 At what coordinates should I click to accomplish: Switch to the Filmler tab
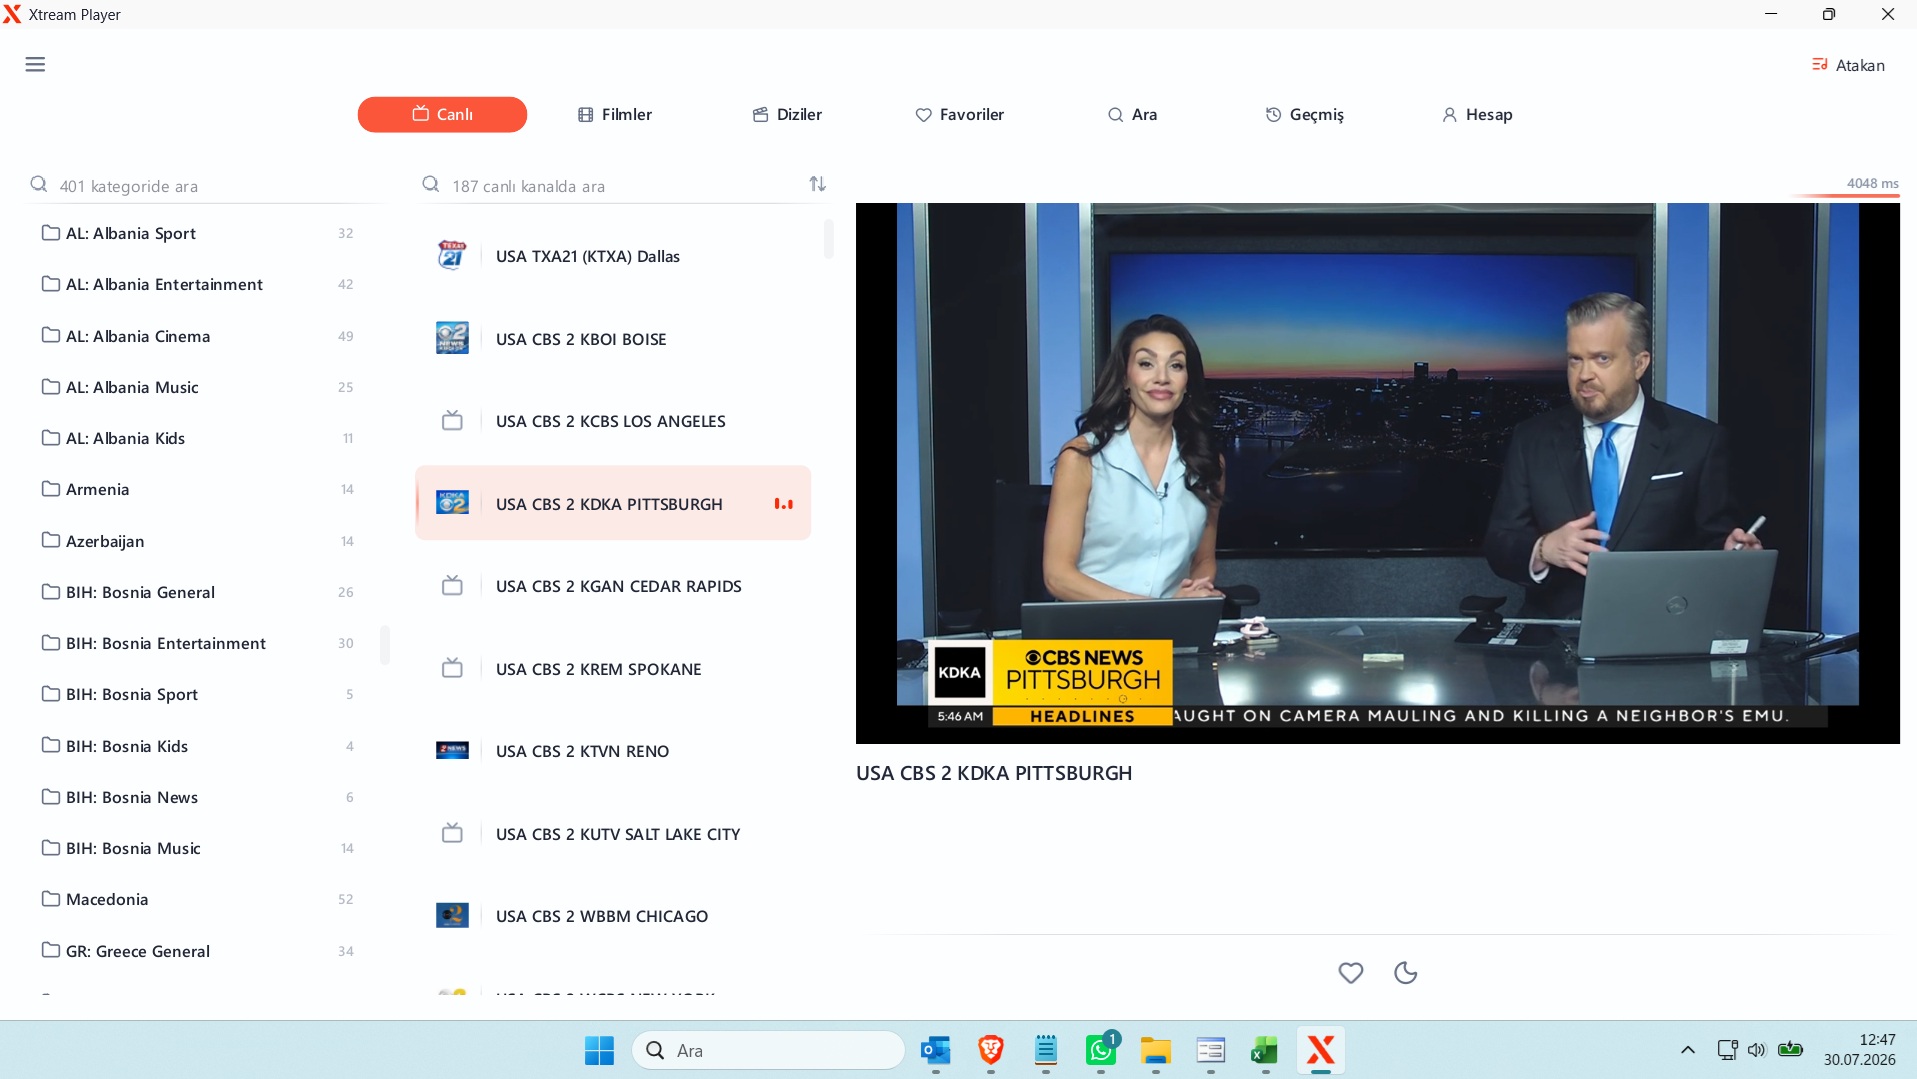tap(615, 115)
